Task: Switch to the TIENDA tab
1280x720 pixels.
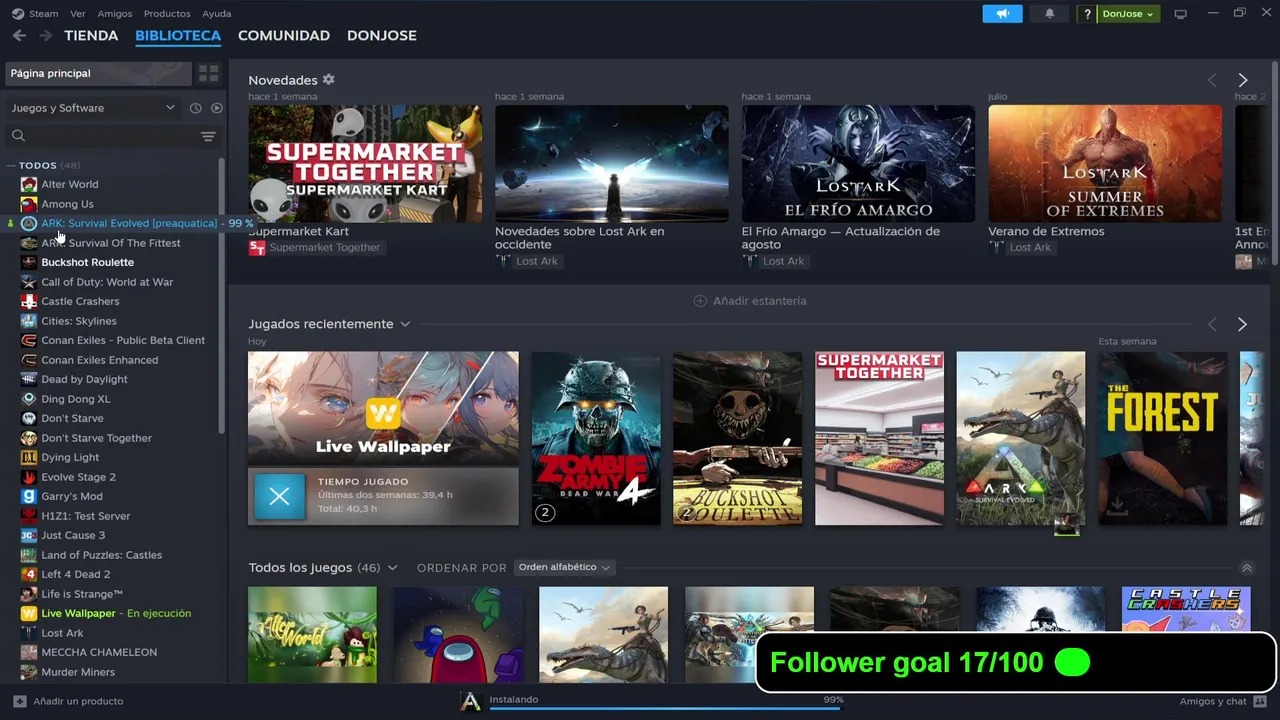Action: click(x=91, y=36)
